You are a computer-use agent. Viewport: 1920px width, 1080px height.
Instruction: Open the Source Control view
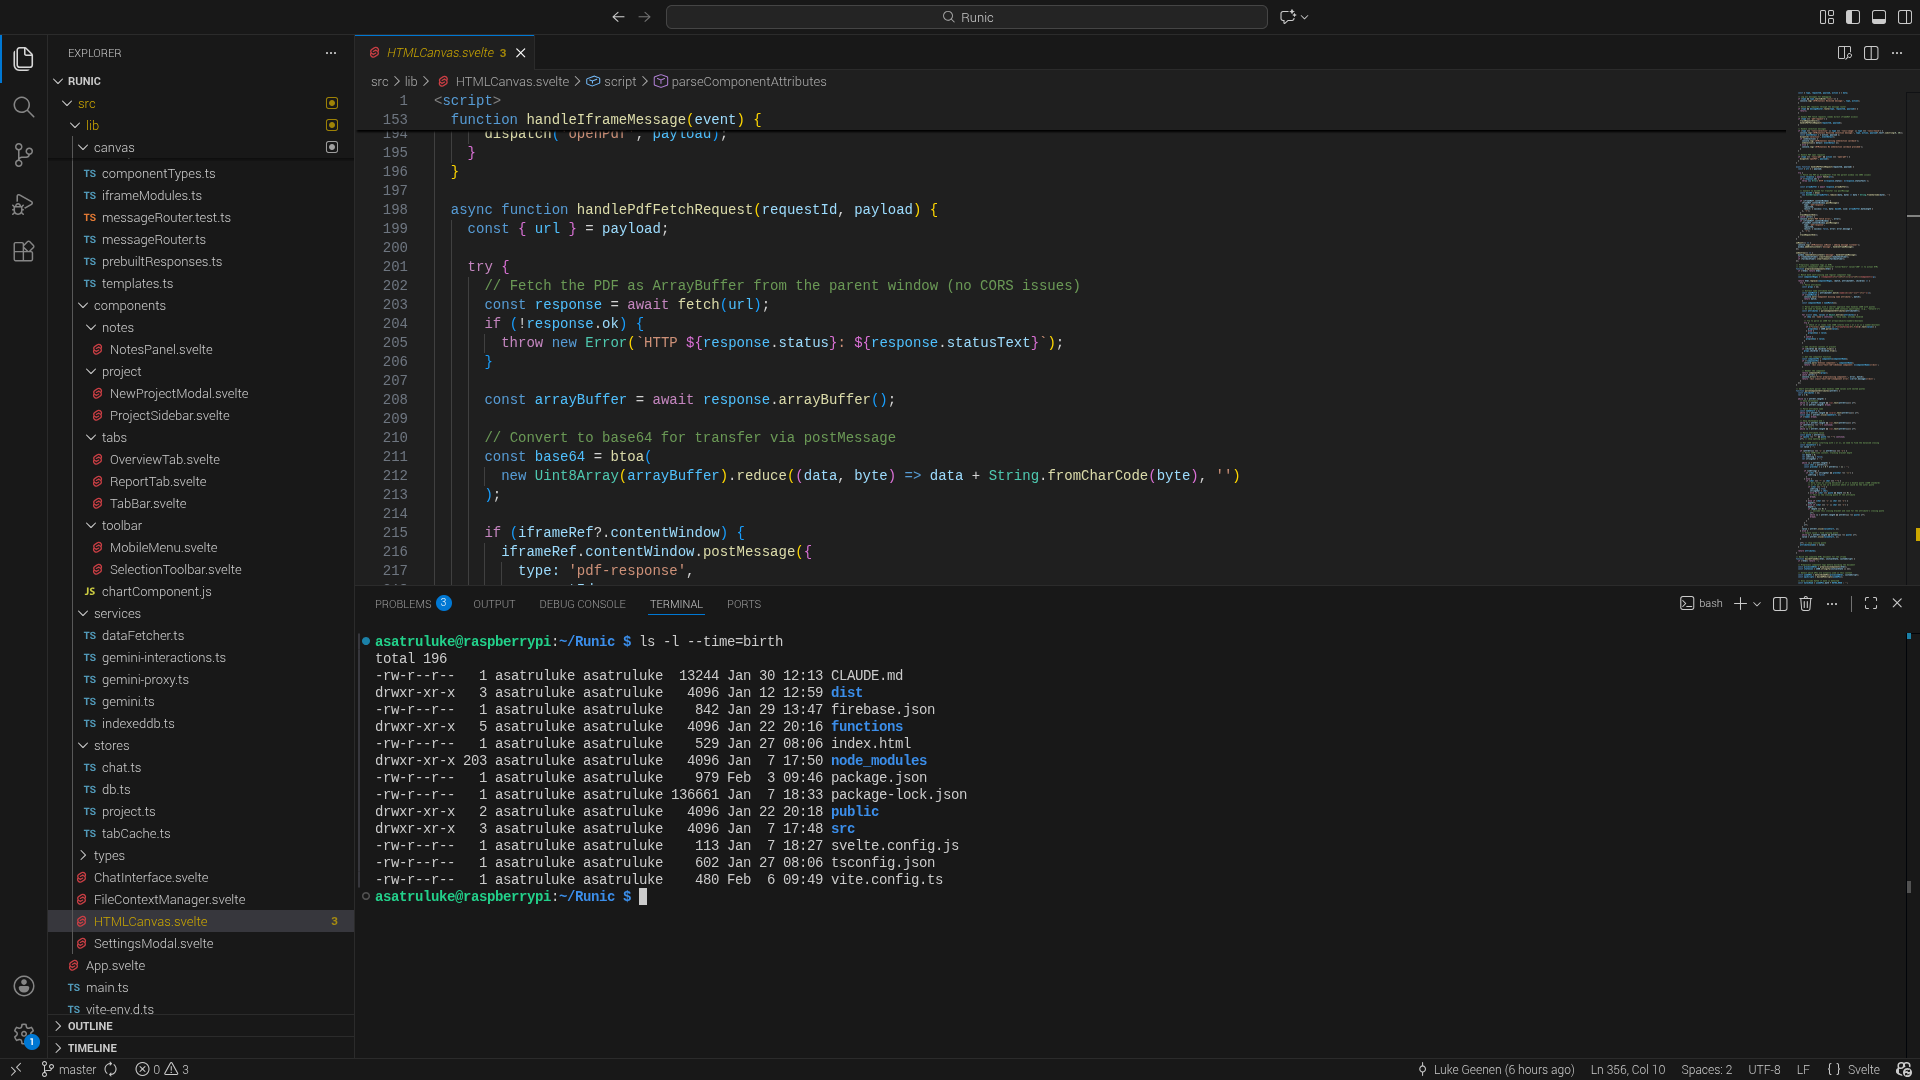click(x=23, y=155)
